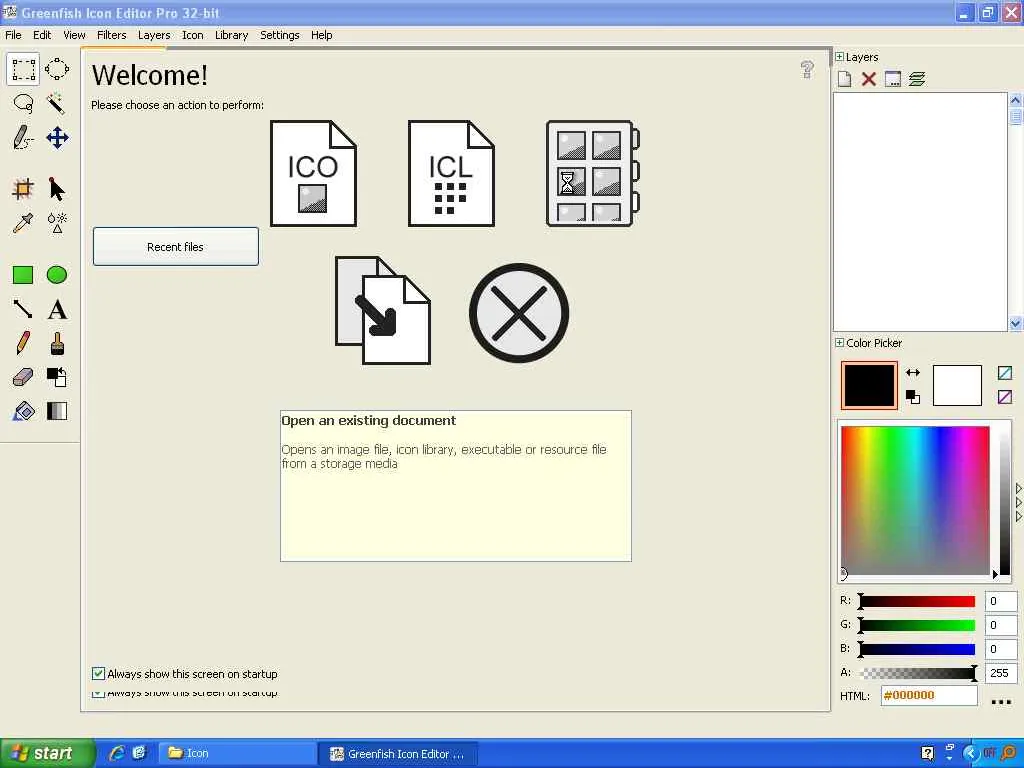
Task: Select the green Rectangle shape tool
Action: click(x=23, y=275)
